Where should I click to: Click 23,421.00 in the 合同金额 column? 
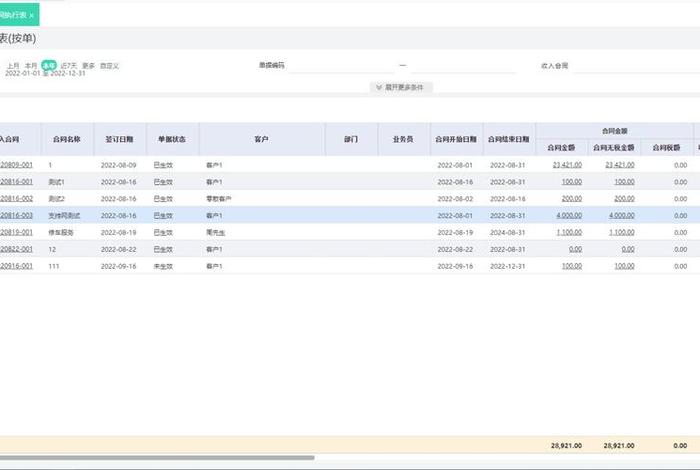click(566, 164)
